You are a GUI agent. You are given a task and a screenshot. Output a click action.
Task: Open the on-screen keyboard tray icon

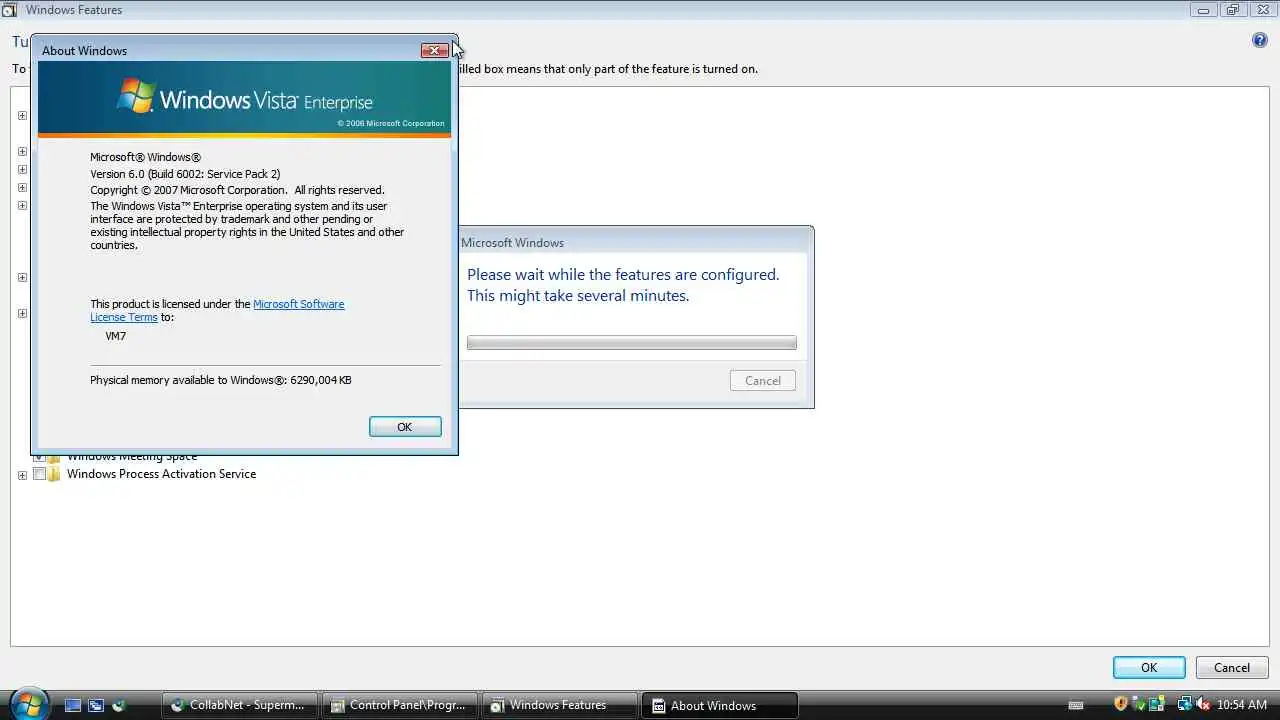[1076, 705]
